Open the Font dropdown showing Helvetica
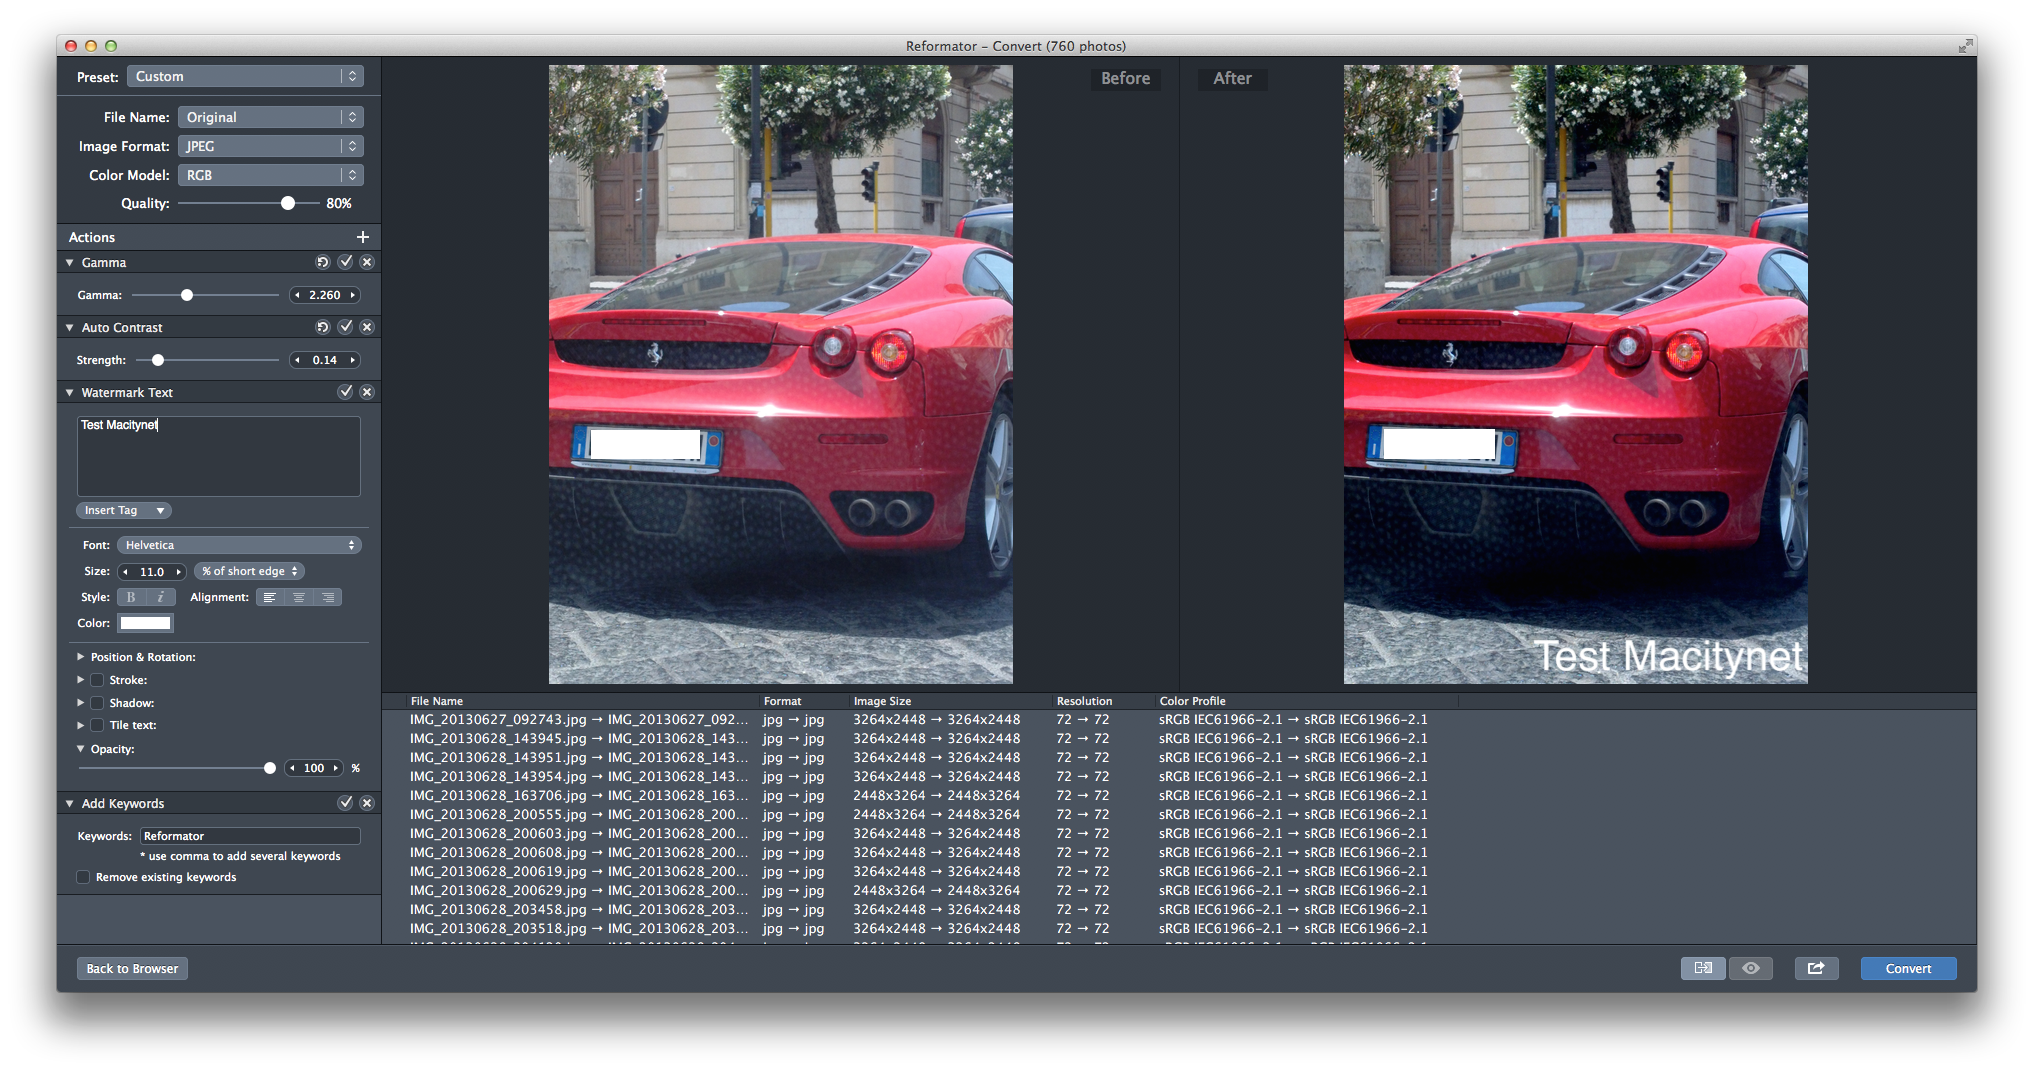Screen dimensions: 2034x1071 click(239, 545)
